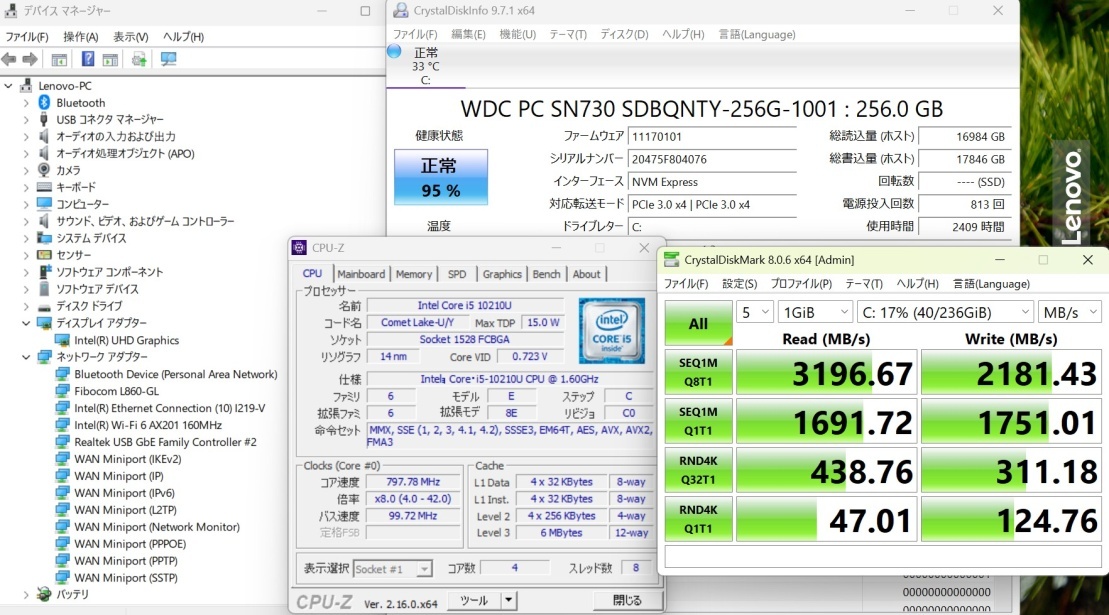Click the Intel Core i5 logo in CPU-Z

(x=612, y=330)
